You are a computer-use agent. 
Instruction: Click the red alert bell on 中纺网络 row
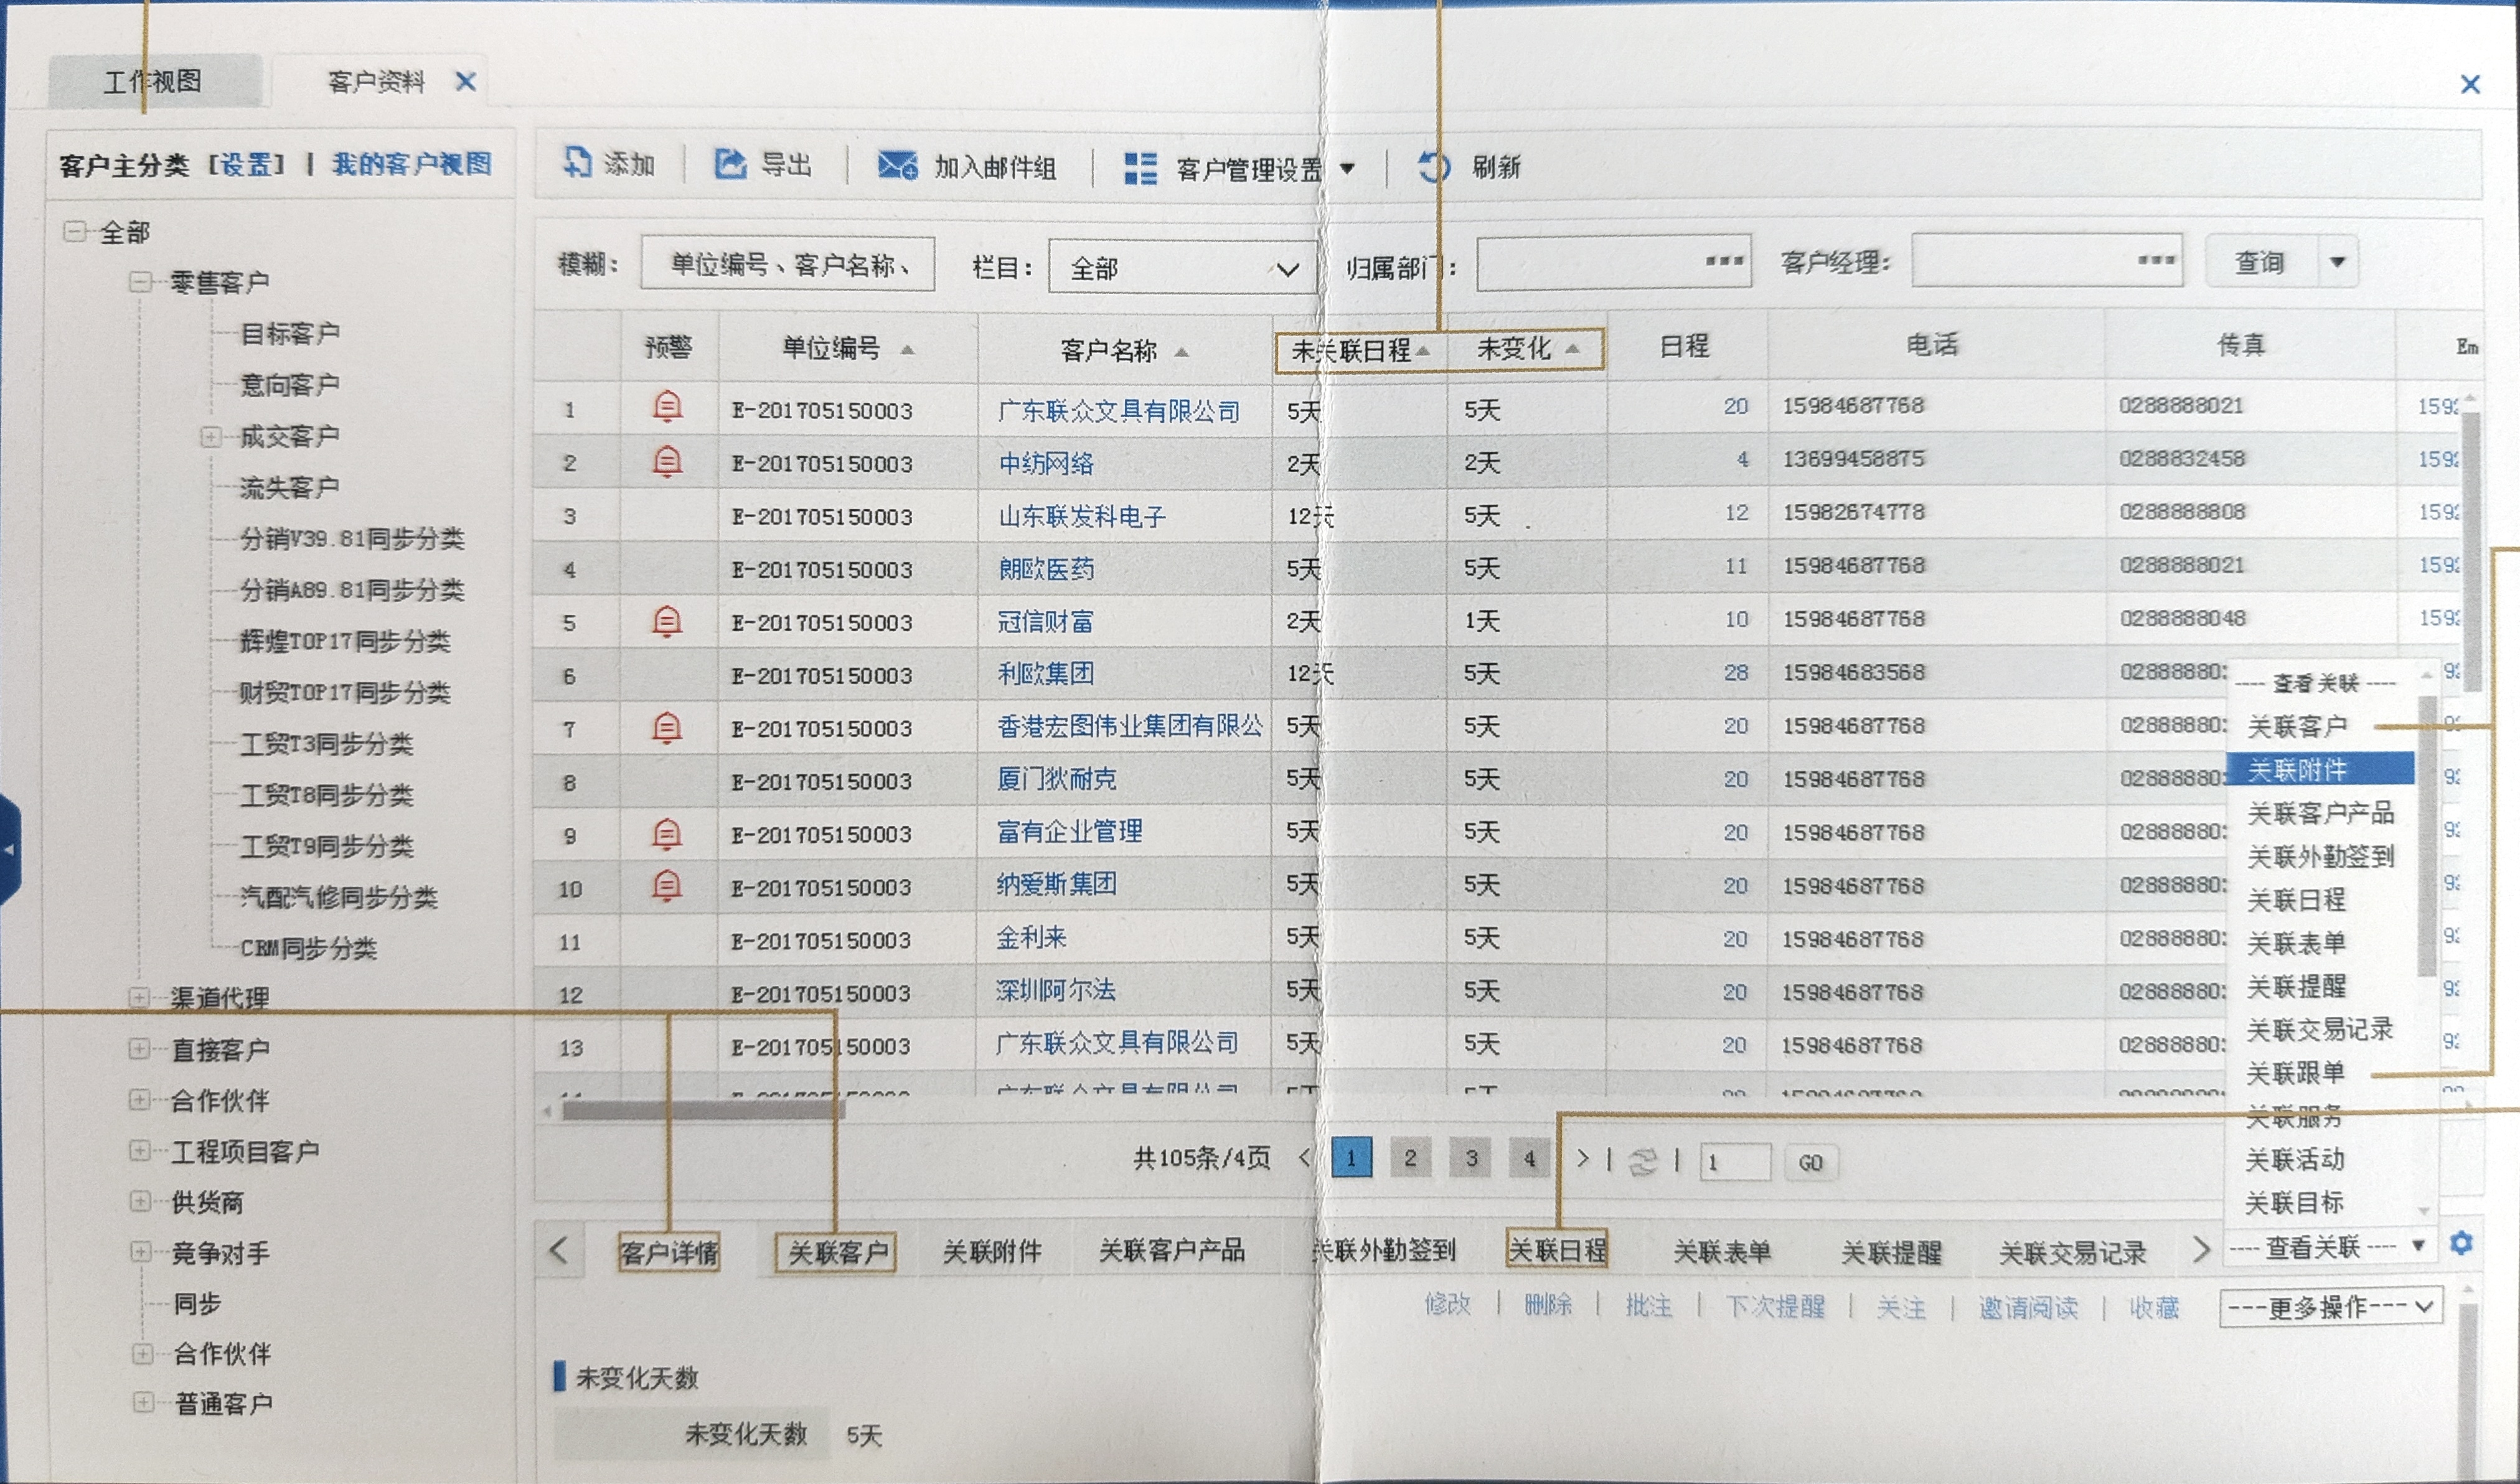click(668, 462)
